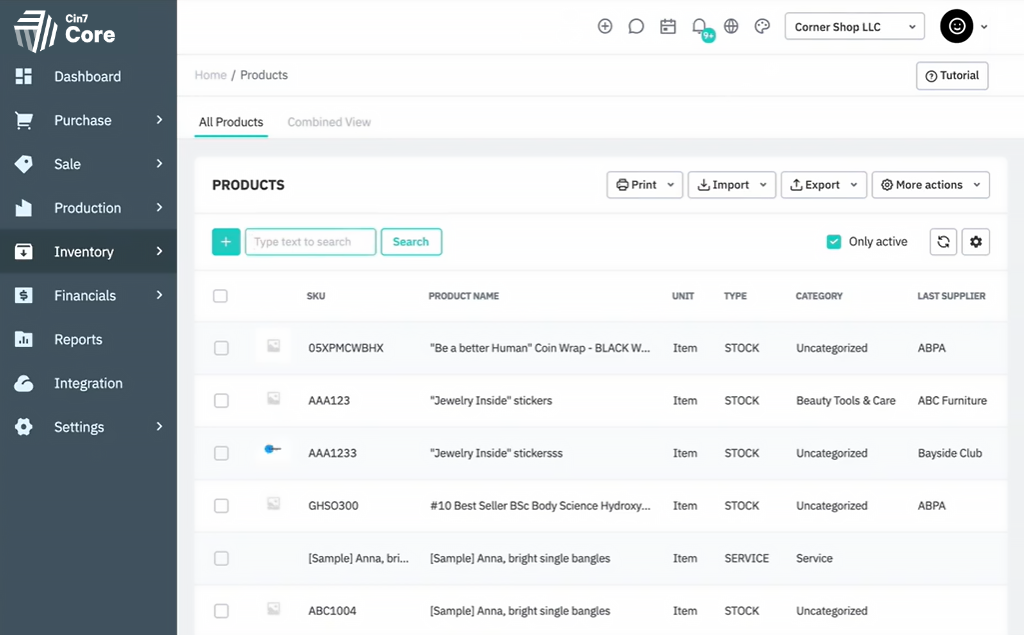1024x635 pixels.
Task: Open the Print dropdown
Action: point(645,185)
